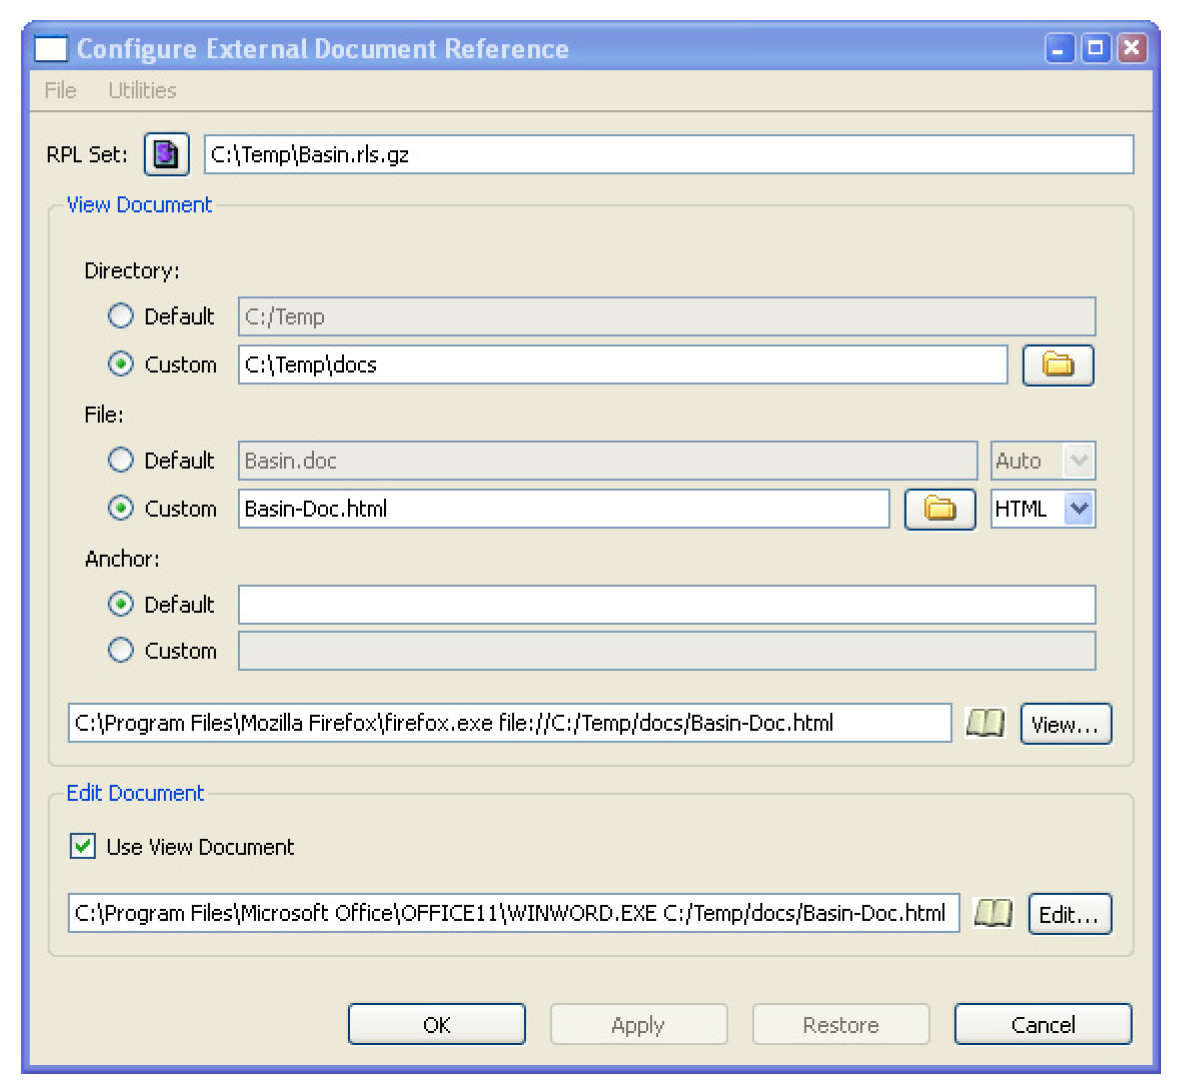Select Default directory radio button

pos(121,317)
